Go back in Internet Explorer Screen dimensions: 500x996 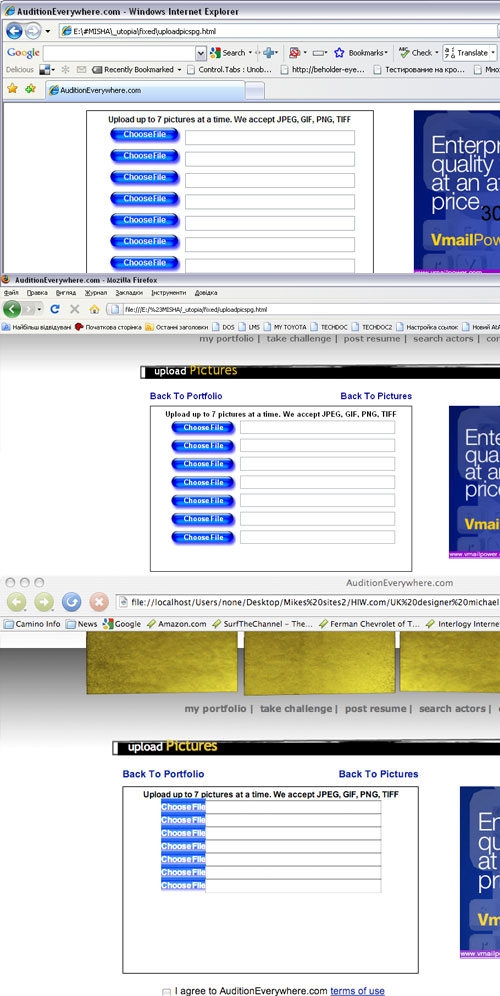coord(14,30)
